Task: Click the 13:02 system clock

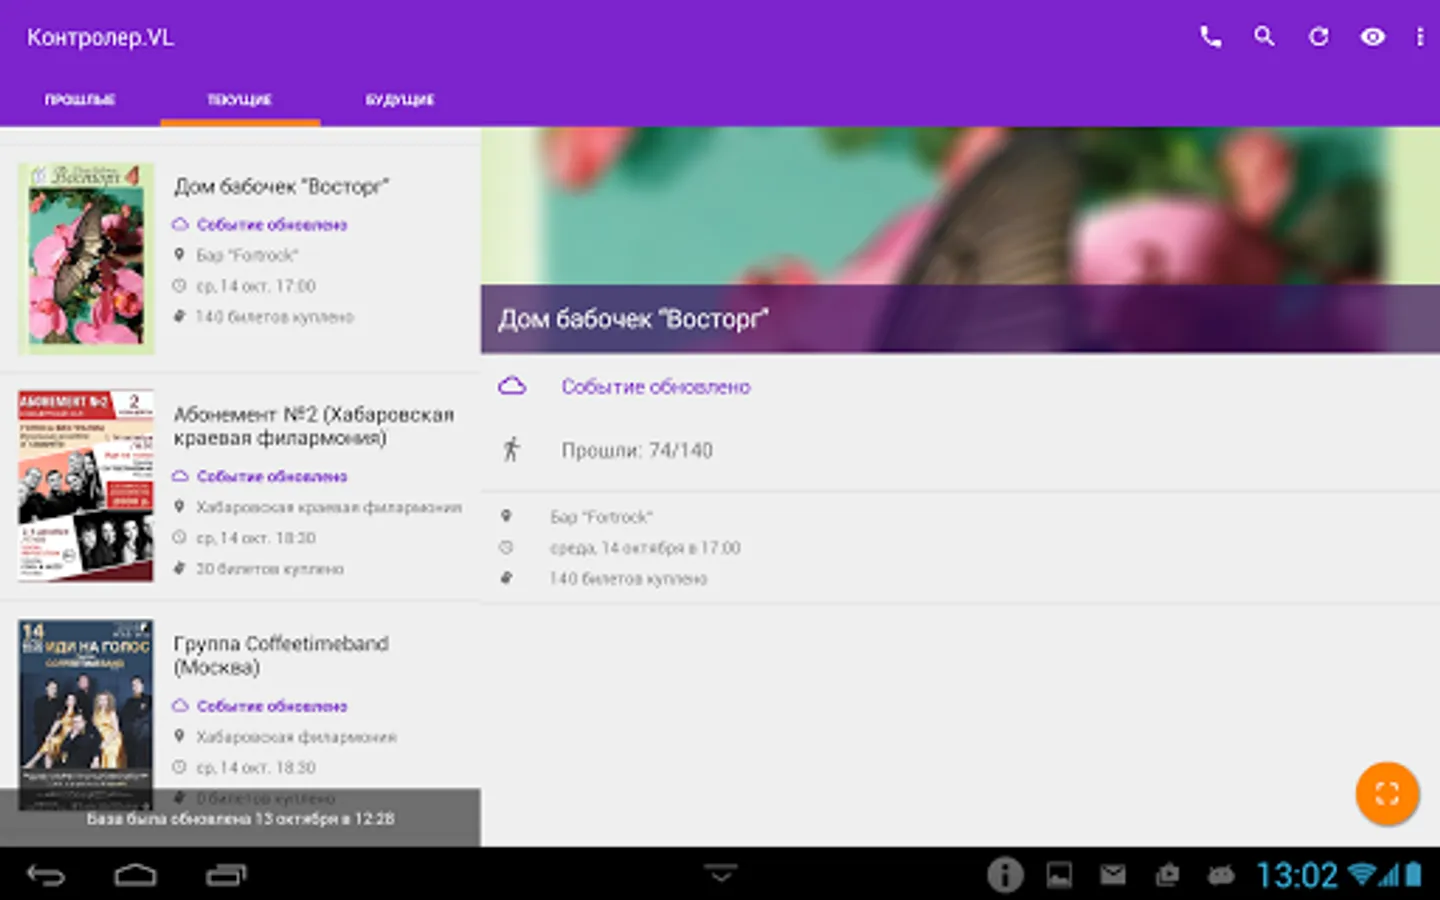Action: click(1297, 875)
